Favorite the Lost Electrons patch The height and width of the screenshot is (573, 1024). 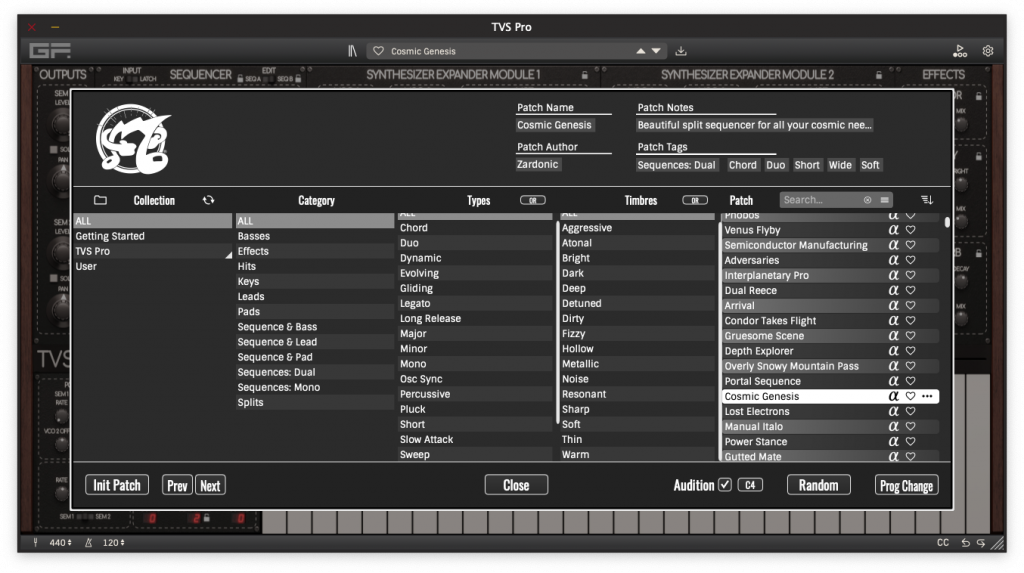click(910, 411)
